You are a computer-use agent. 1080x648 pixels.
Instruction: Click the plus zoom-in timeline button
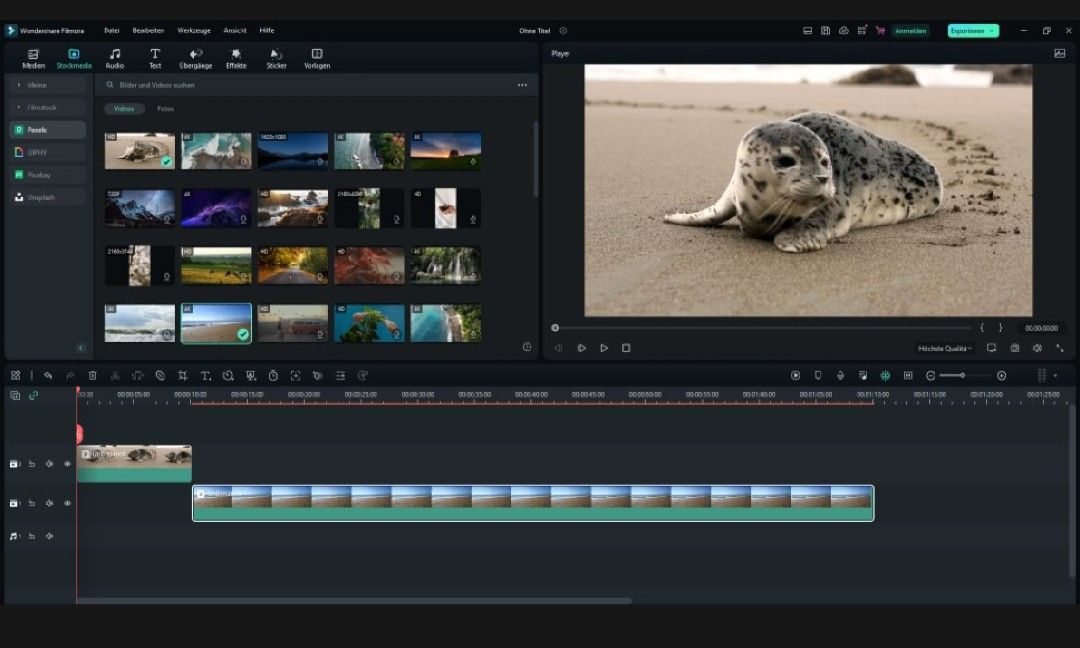(x=1001, y=375)
